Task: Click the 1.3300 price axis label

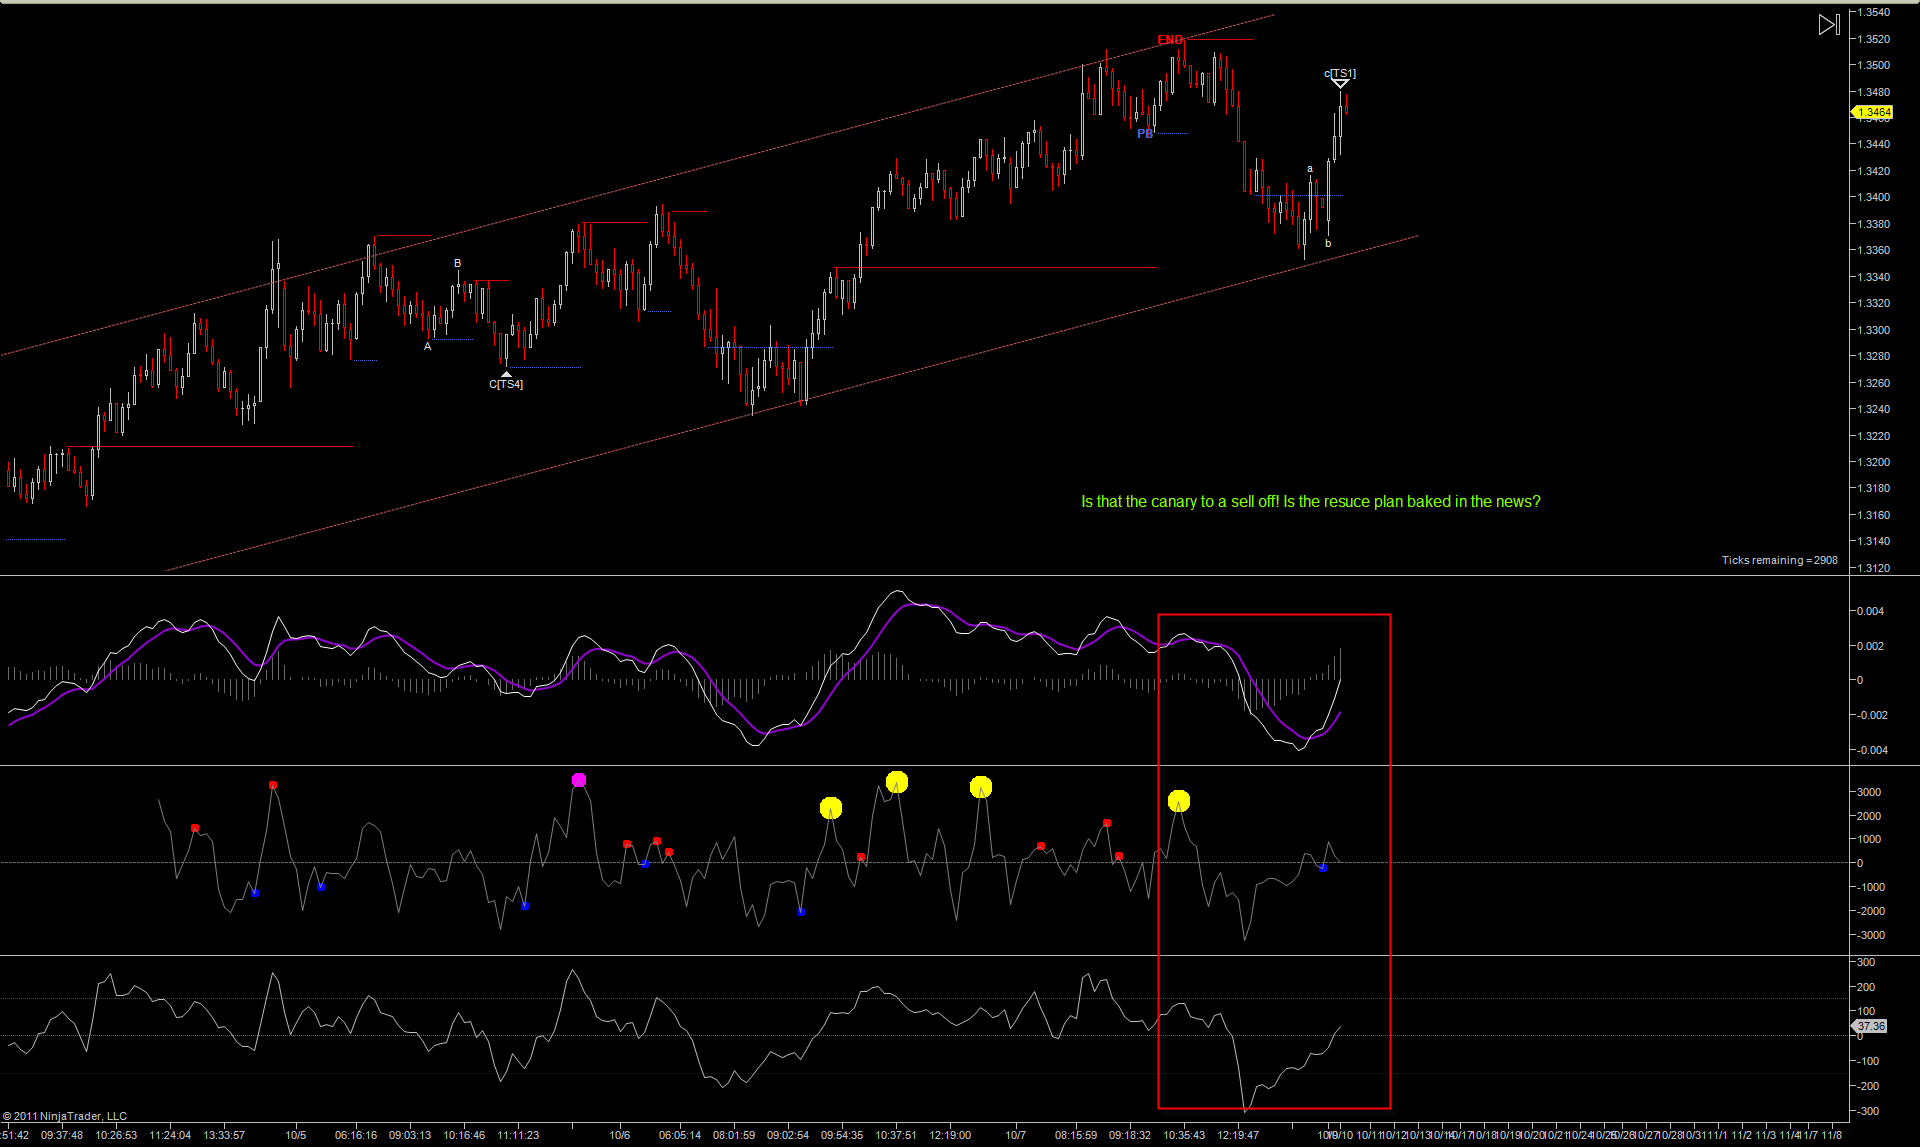Action: (1874, 330)
